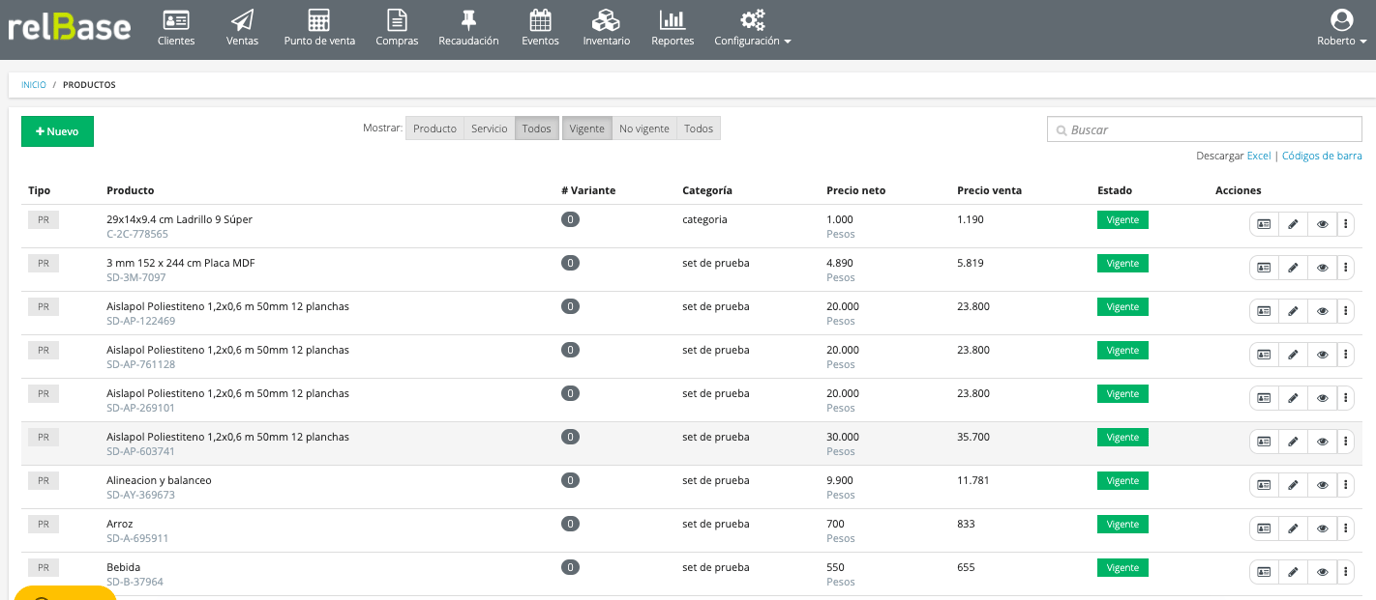Open more actions for 3 mm Placa MDF
Screen dimensions: 1376x600
(1346, 268)
